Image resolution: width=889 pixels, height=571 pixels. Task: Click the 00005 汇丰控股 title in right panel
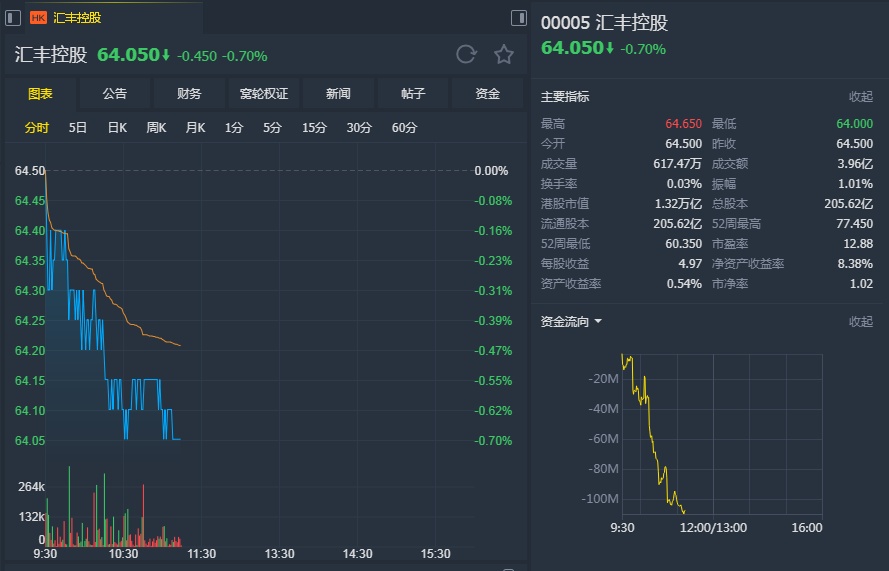coord(604,23)
